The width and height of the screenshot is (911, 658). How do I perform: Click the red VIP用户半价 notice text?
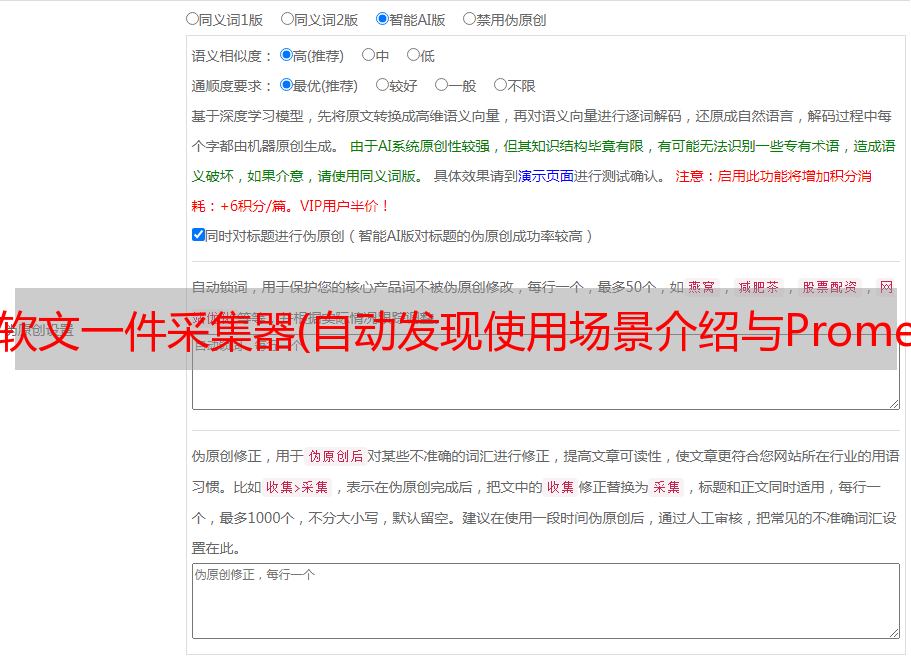[x=344, y=206]
